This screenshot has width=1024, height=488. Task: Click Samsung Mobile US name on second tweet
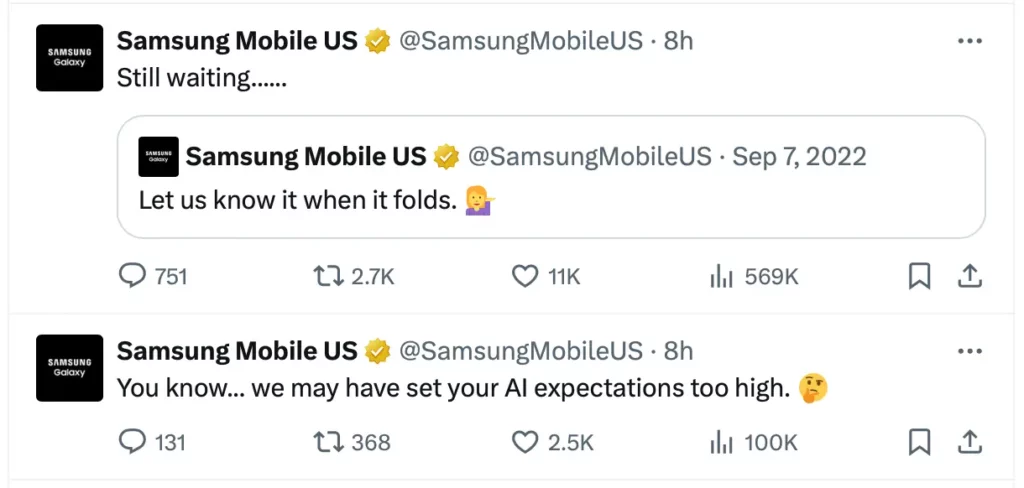pos(237,351)
